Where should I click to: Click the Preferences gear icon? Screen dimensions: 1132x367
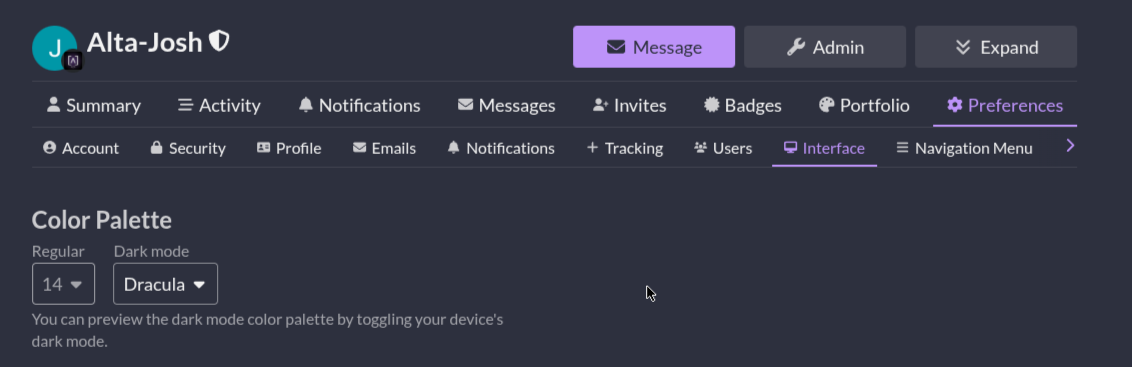[954, 105]
